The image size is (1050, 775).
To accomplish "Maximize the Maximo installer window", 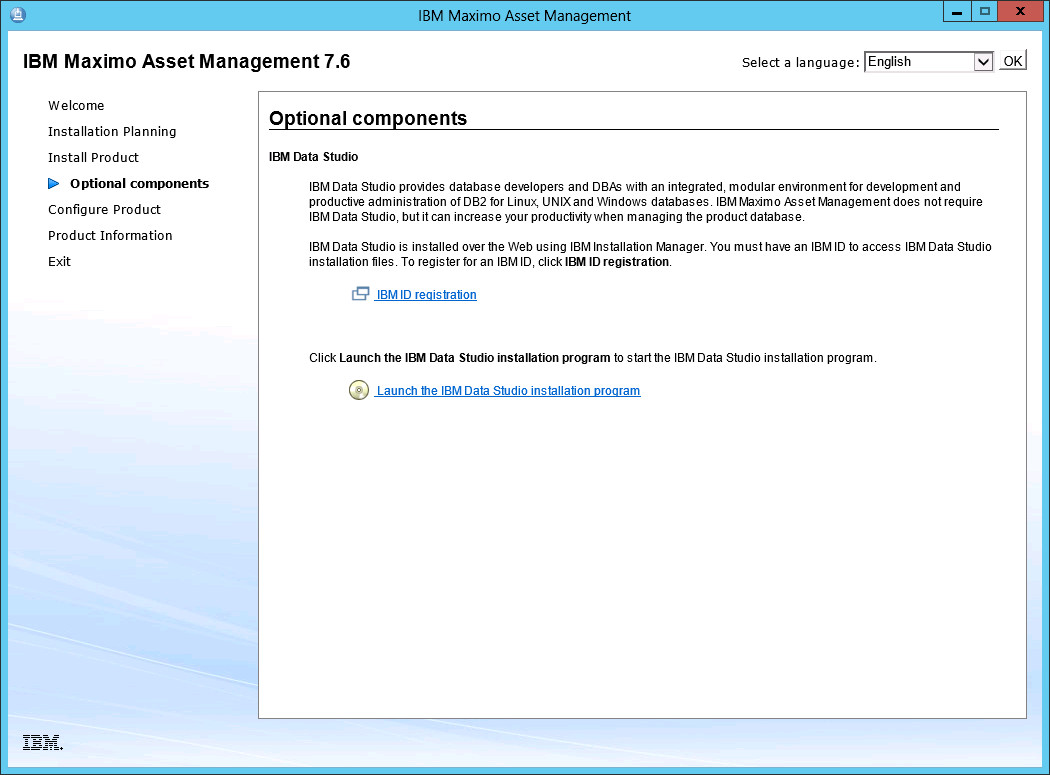I will 985,12.
